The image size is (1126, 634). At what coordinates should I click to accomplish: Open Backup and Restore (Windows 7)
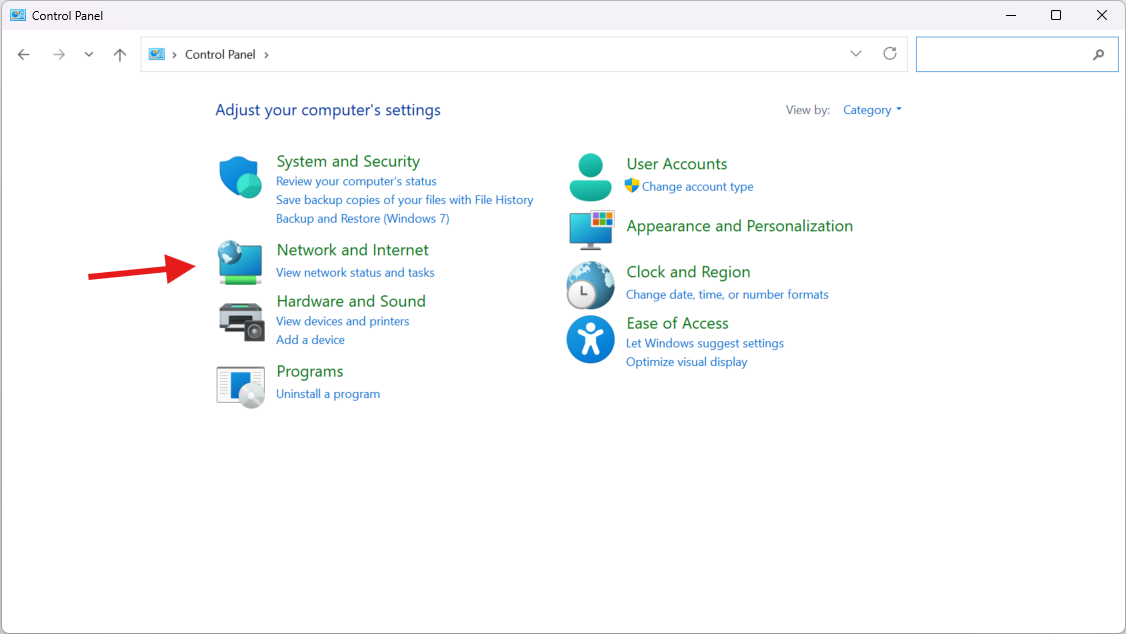point(363,218)
